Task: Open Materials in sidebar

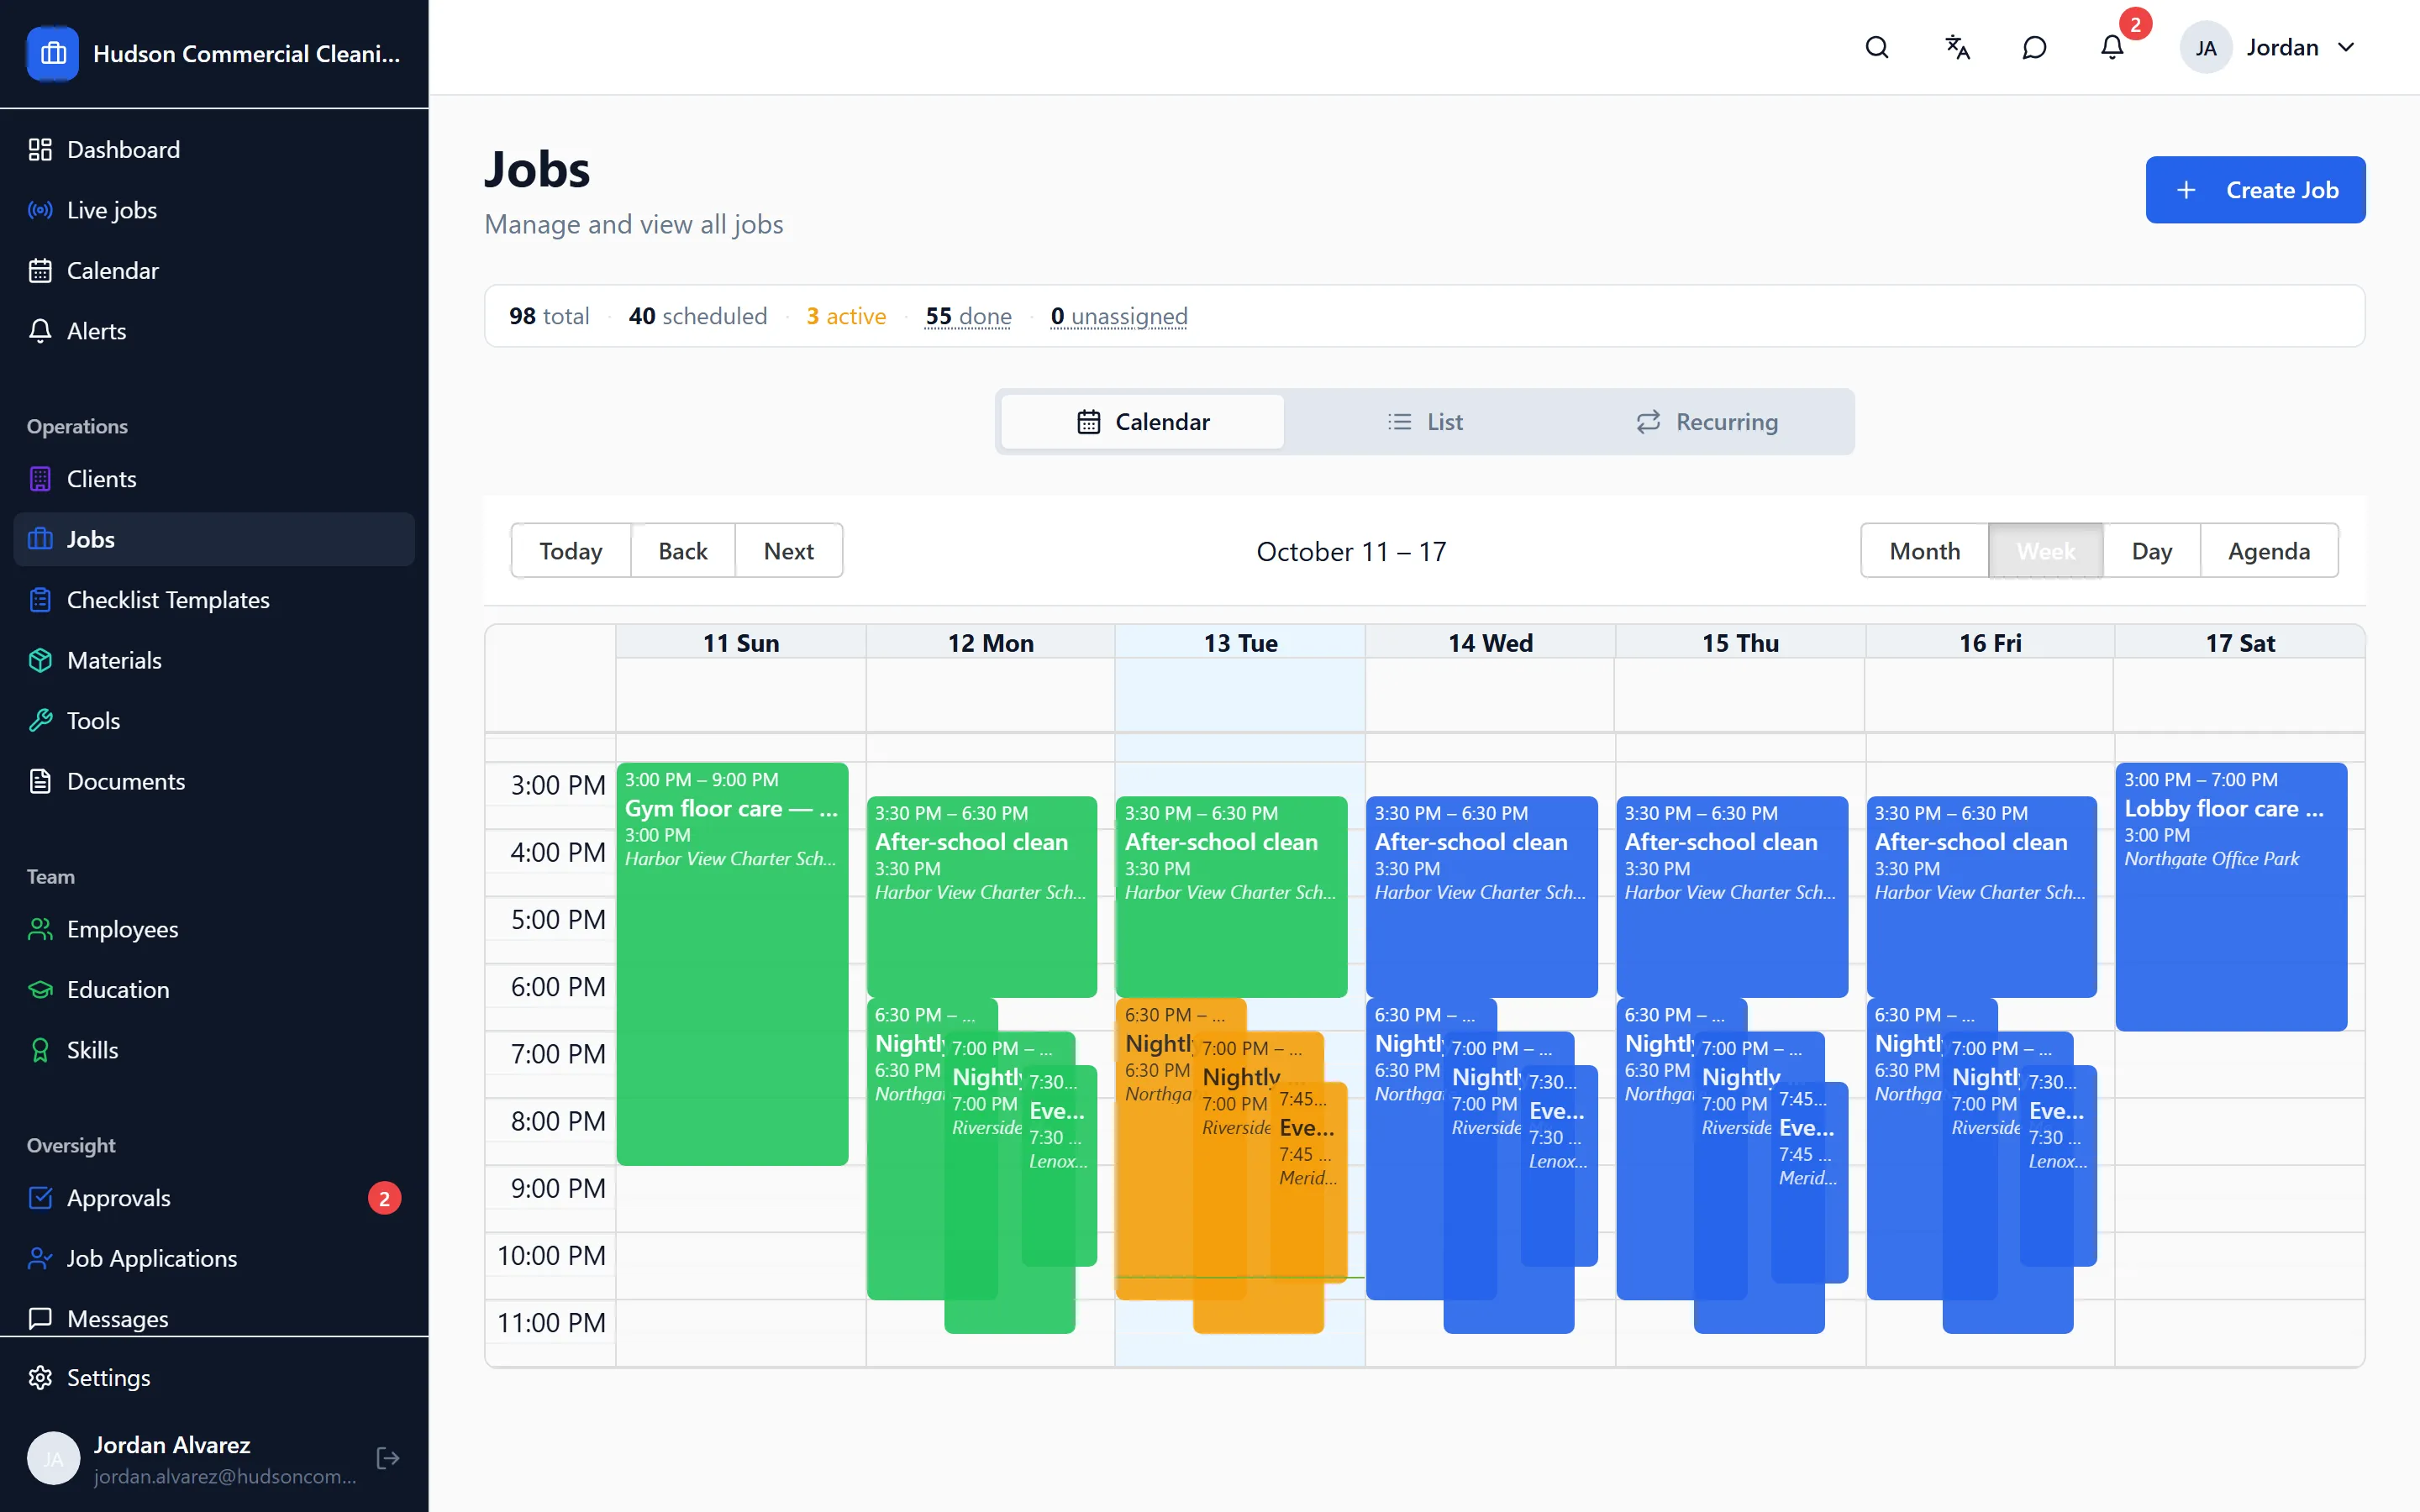Action: coord(214,660)
